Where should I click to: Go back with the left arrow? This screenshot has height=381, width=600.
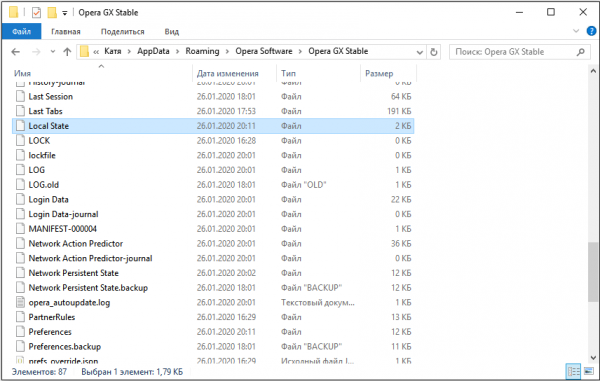tap(16, 52)
